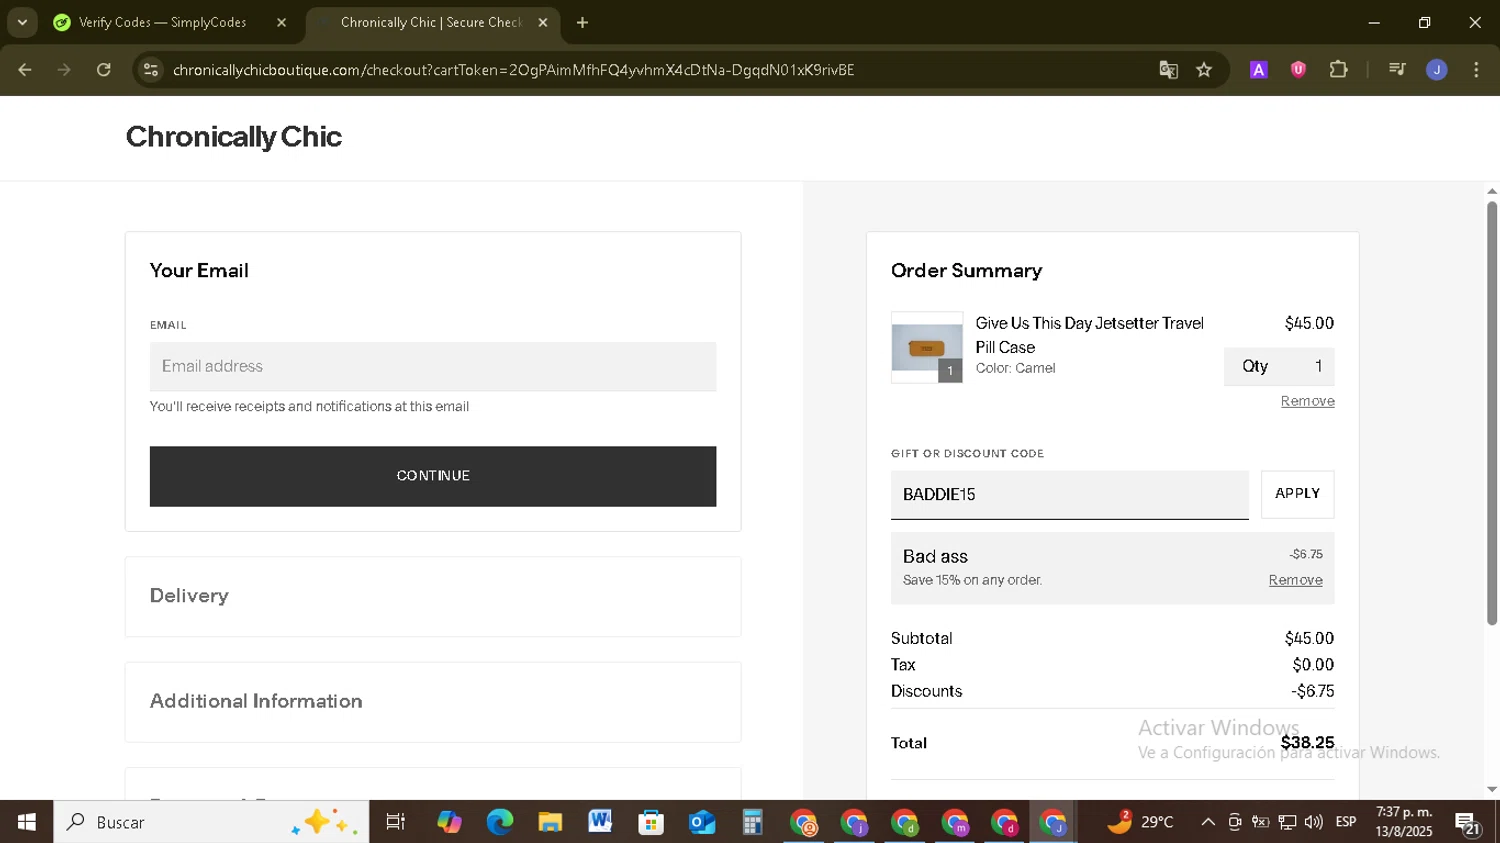Open the Chrome profile avatar
The height and width of the screenshot is (843, 1500).
click(x=1437, y=70)
